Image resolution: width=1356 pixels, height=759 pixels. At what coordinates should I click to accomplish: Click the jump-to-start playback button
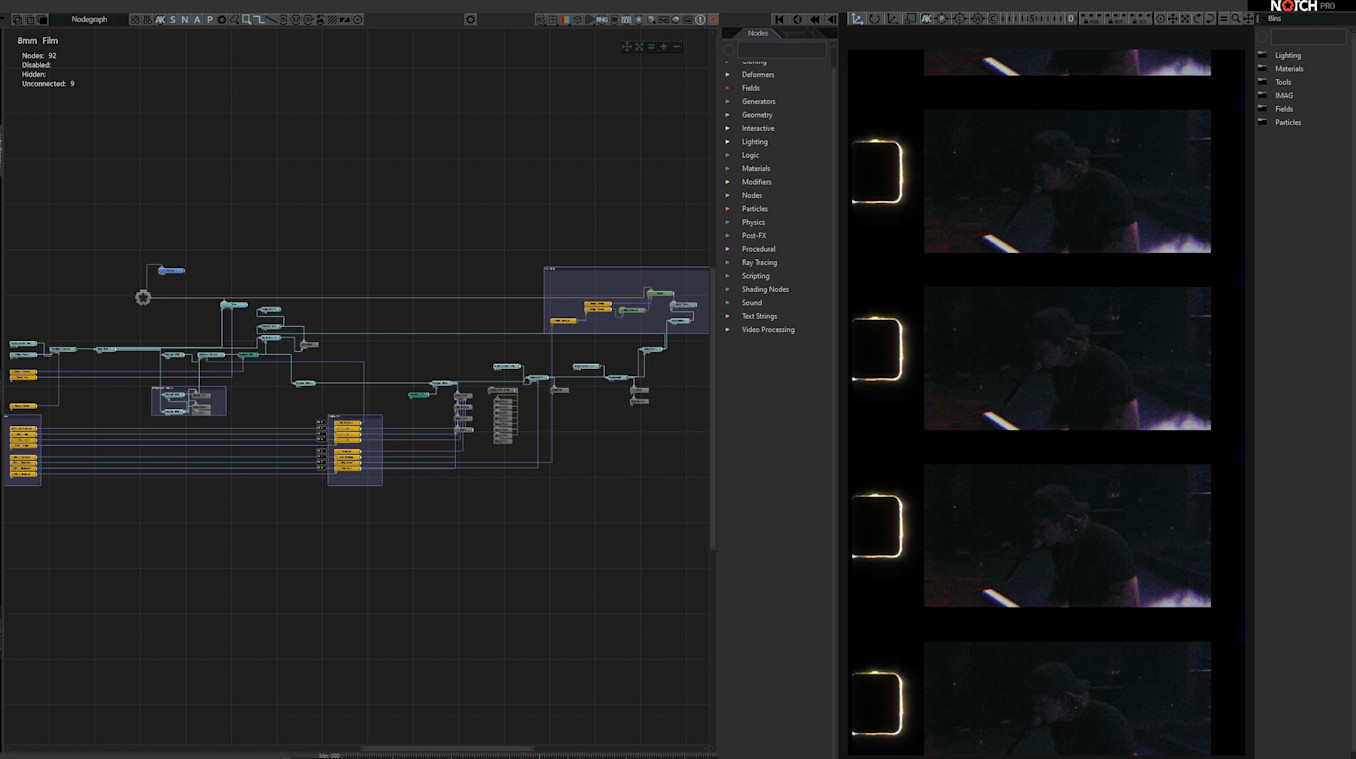(779, 19)
